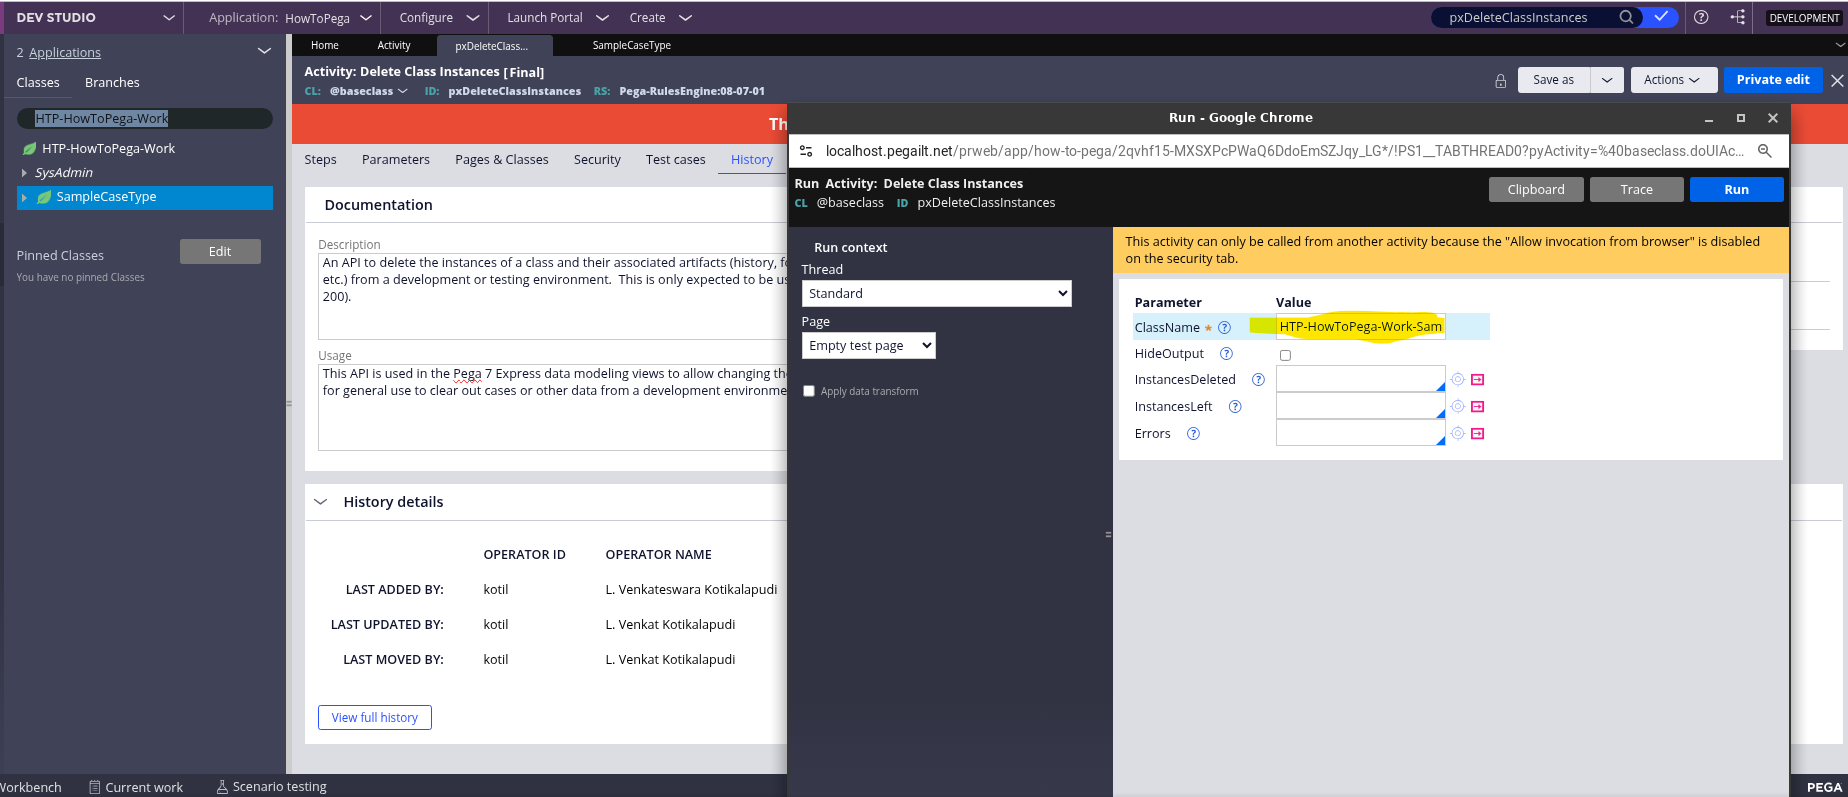Click pink arrow icon beside Errors field
This screenshot has width=1848, height=797.
click(x=1477, y=434)
